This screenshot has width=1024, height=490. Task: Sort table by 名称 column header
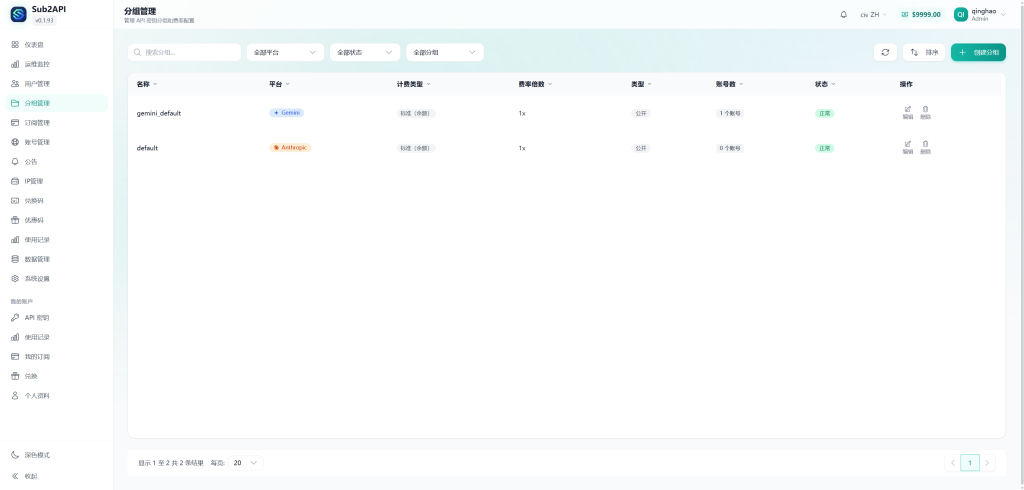coord(147,84)
